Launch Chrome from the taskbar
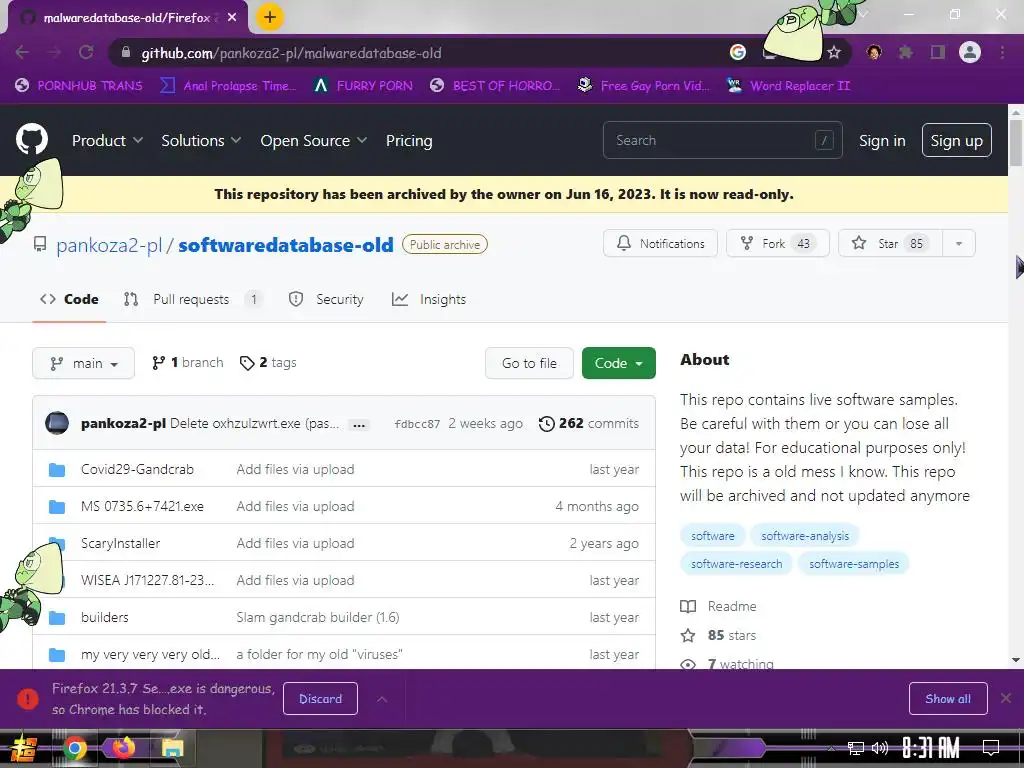The image size is (1024, 768). click(75, 748)
